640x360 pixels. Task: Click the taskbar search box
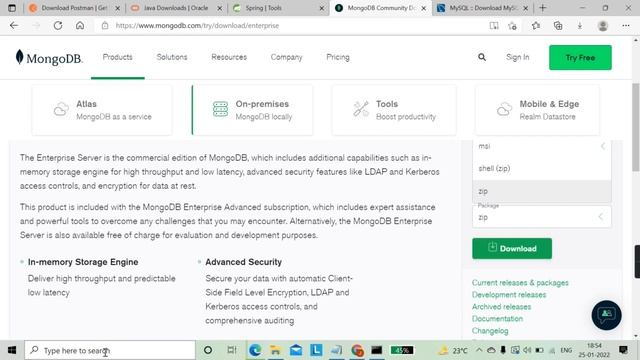(x=109, y=350)
